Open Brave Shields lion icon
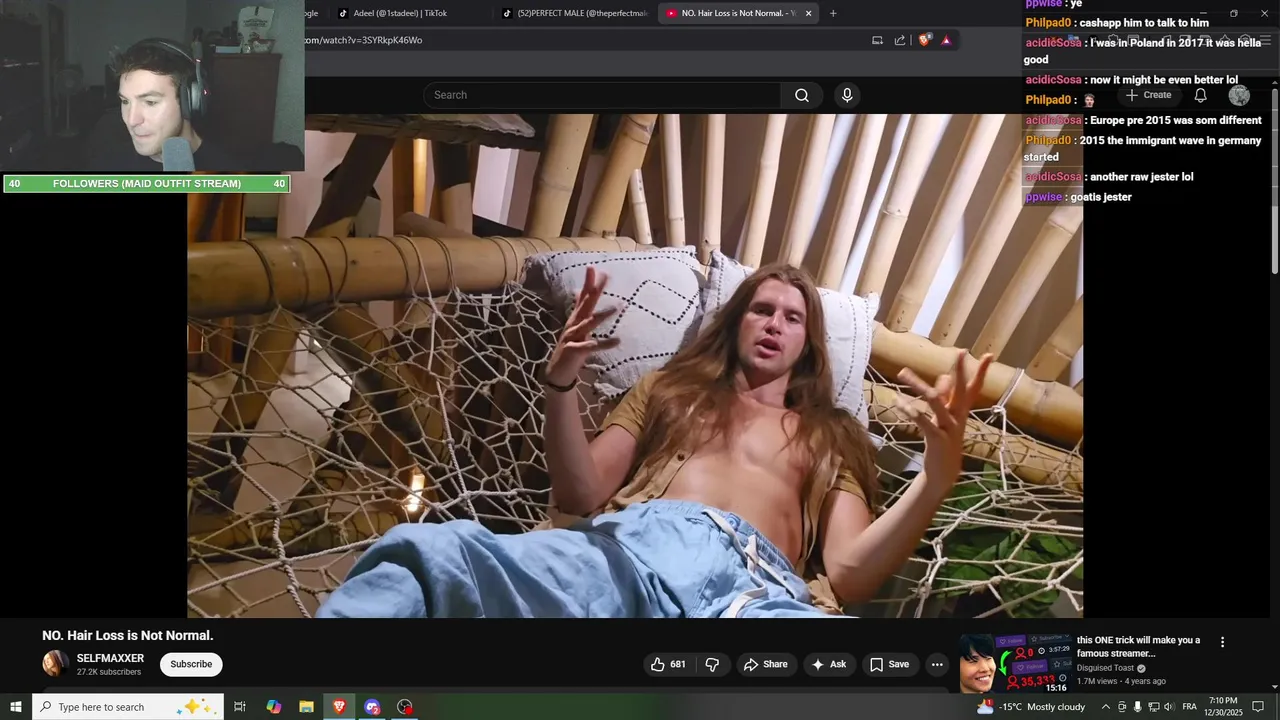 point(925,40)
